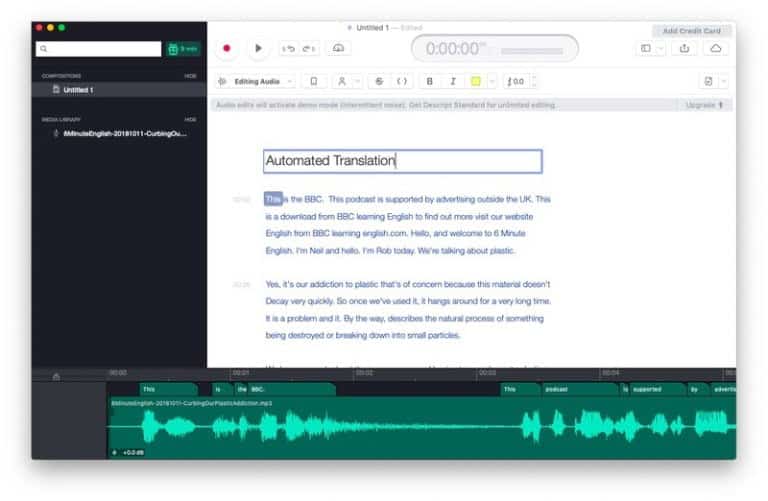Screen dimensions: 768x501
Task: Select the "podcast" word clip on the timeline
Action: coord(580,389)
